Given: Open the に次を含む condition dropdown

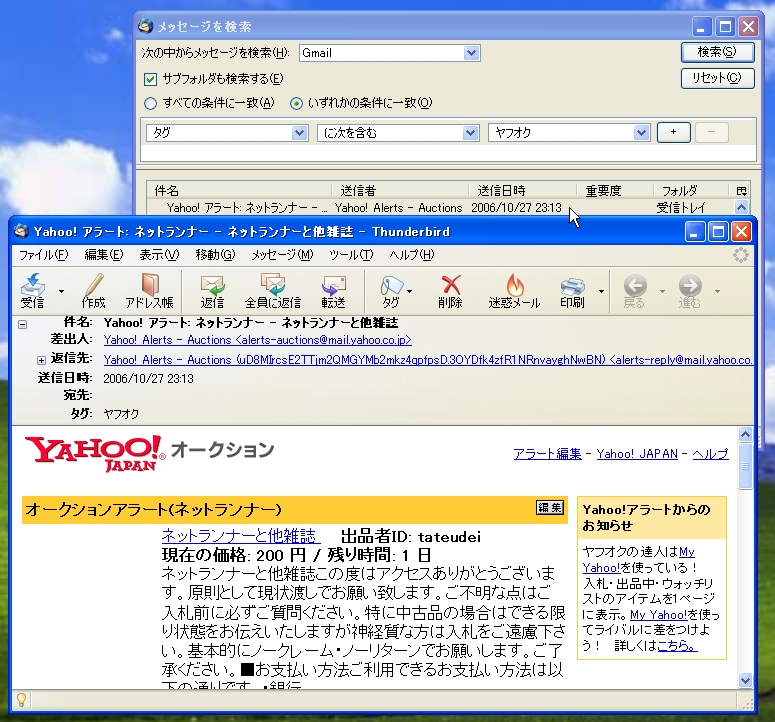Looking at the screenshot, I should pyautogui.click(x=470, y=132).
